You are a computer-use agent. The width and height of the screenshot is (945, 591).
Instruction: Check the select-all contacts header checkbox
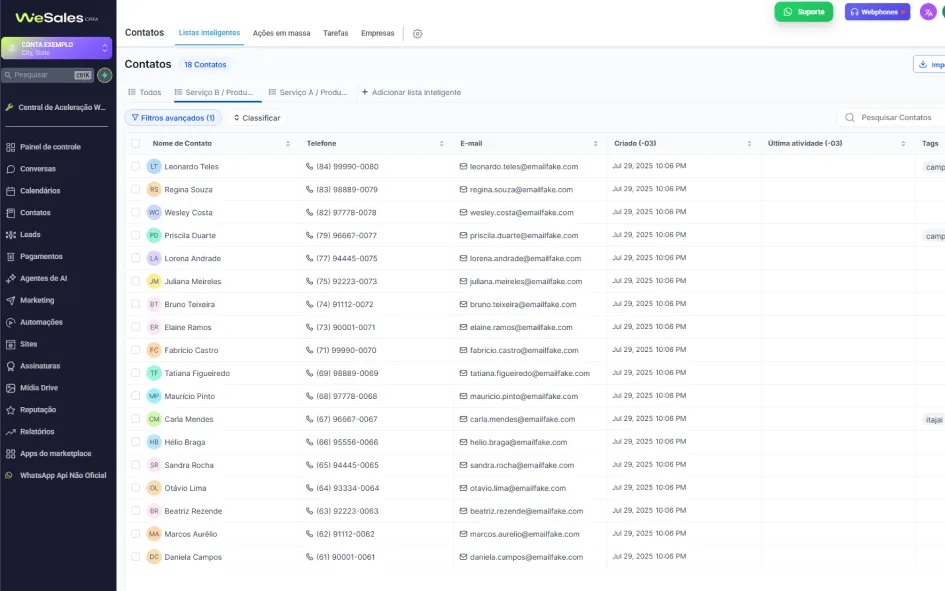coord(136,143)
